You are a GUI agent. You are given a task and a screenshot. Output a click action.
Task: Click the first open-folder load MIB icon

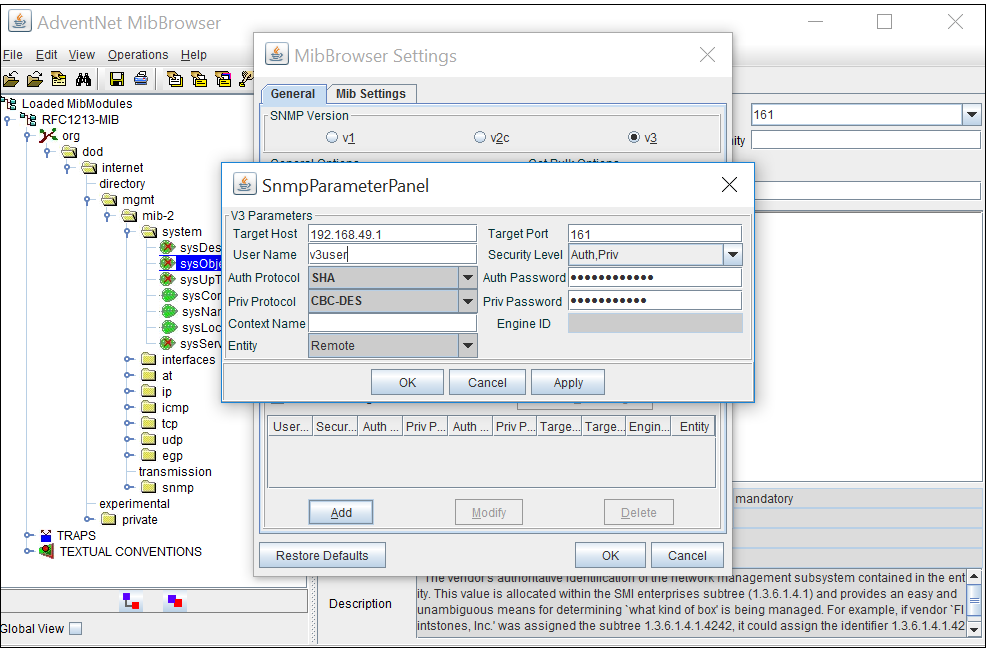point(11,79)
